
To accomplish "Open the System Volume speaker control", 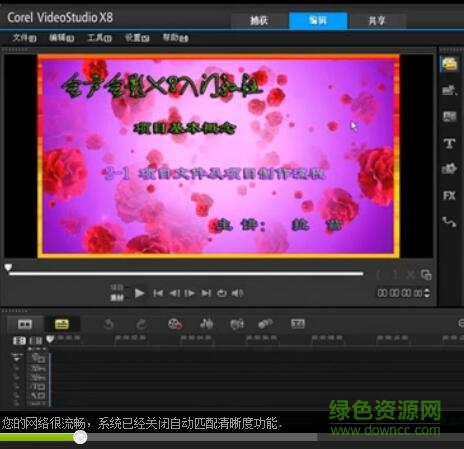I will tap(238, 293).
